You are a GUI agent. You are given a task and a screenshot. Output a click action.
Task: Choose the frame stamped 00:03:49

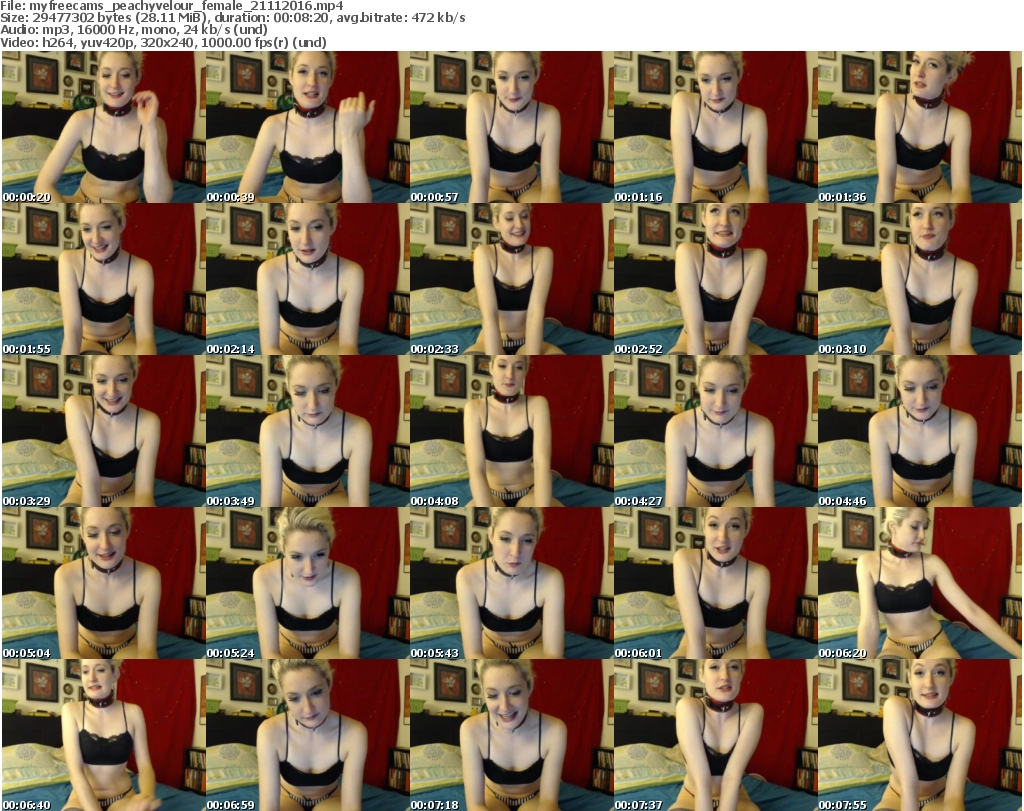(x=308, y=432)
